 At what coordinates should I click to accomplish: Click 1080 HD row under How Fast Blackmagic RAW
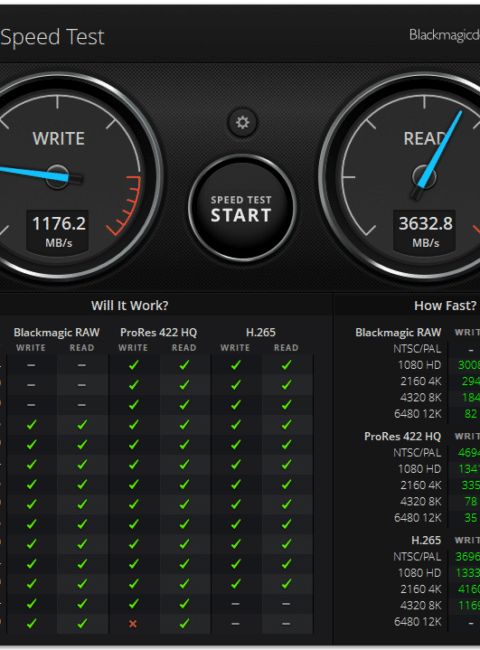419,365
